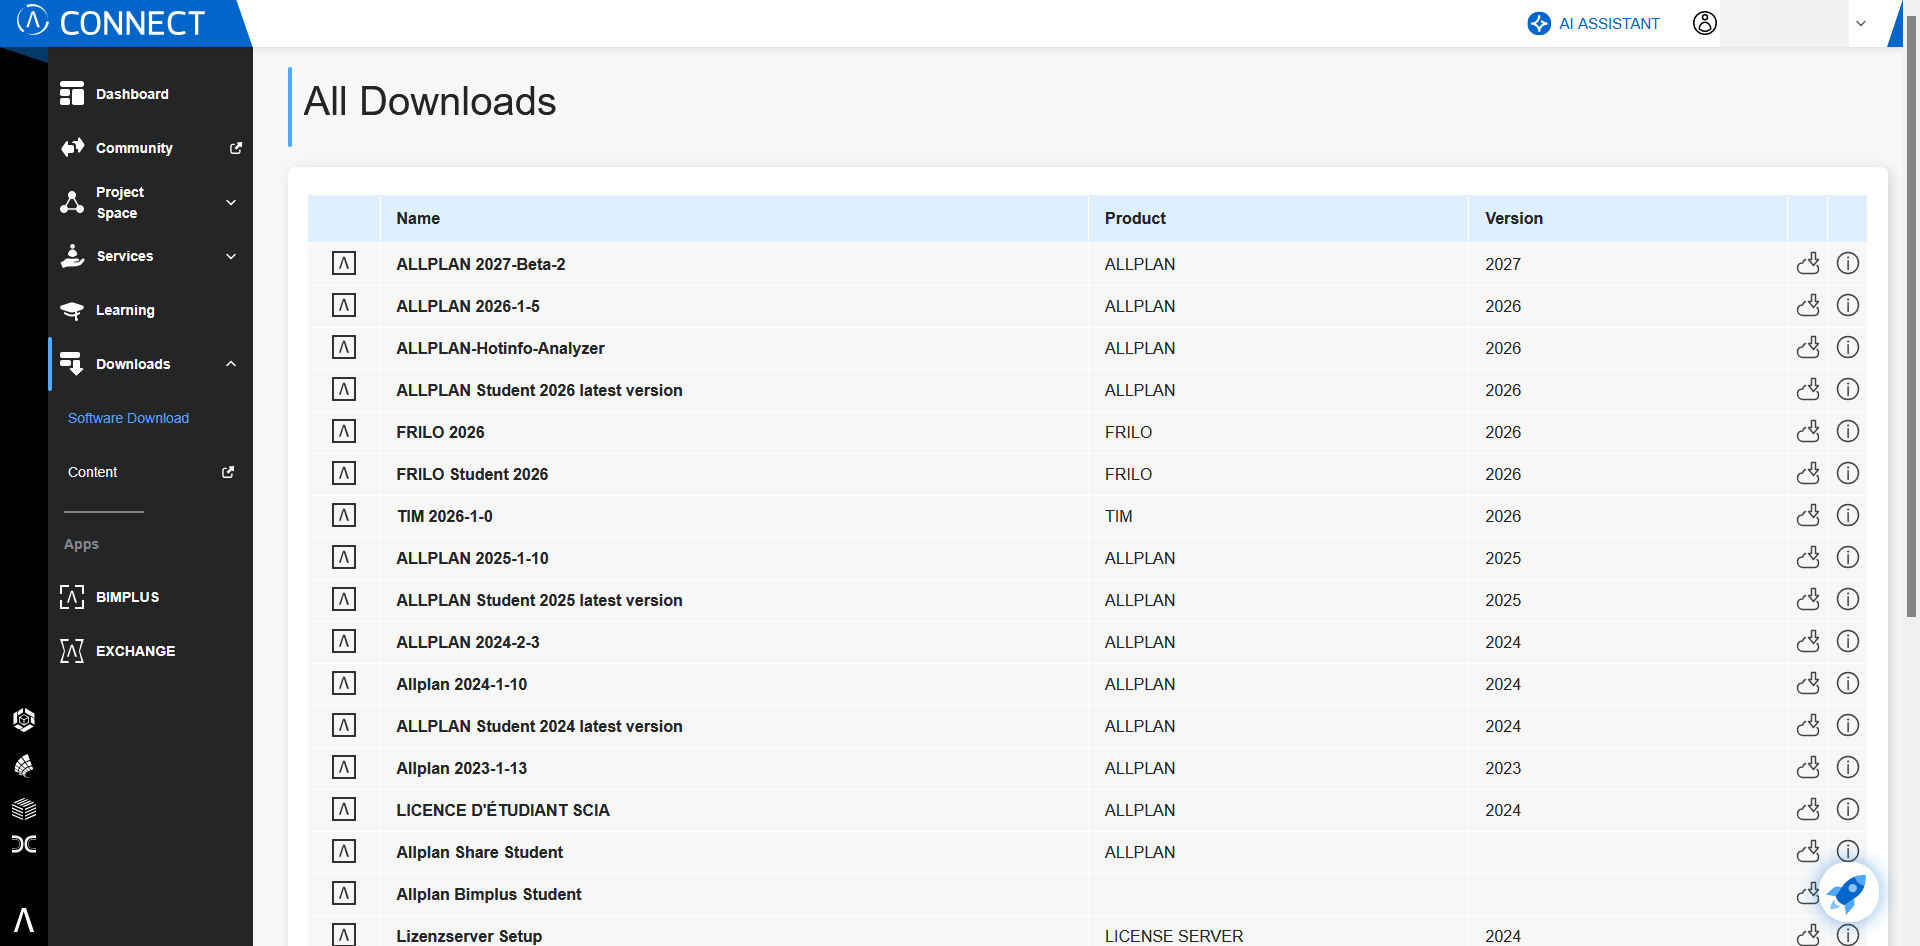Open the account dropdown chevron in header

(x=1861, y=24)
